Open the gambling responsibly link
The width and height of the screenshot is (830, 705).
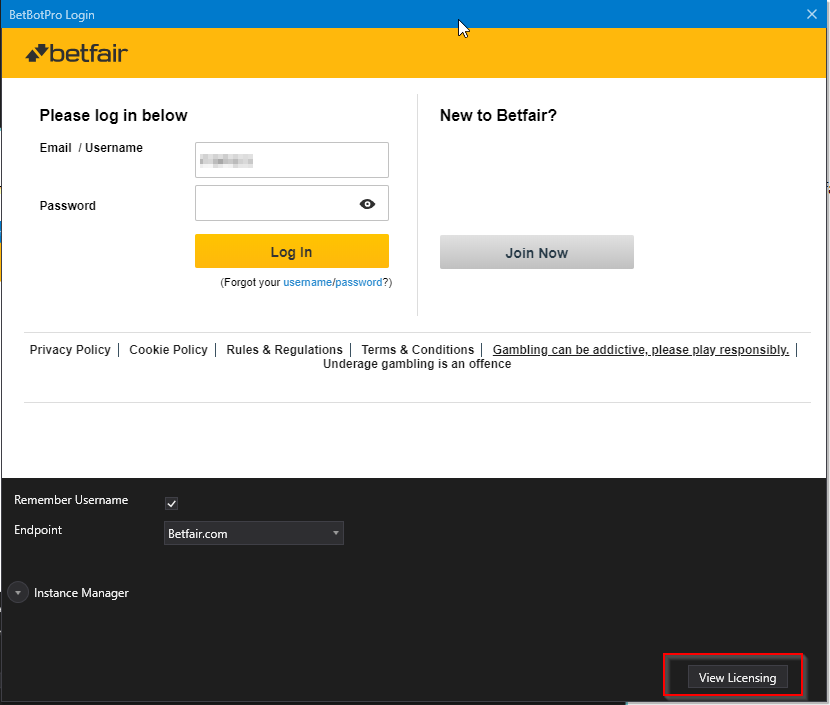[x=640, y=350]
